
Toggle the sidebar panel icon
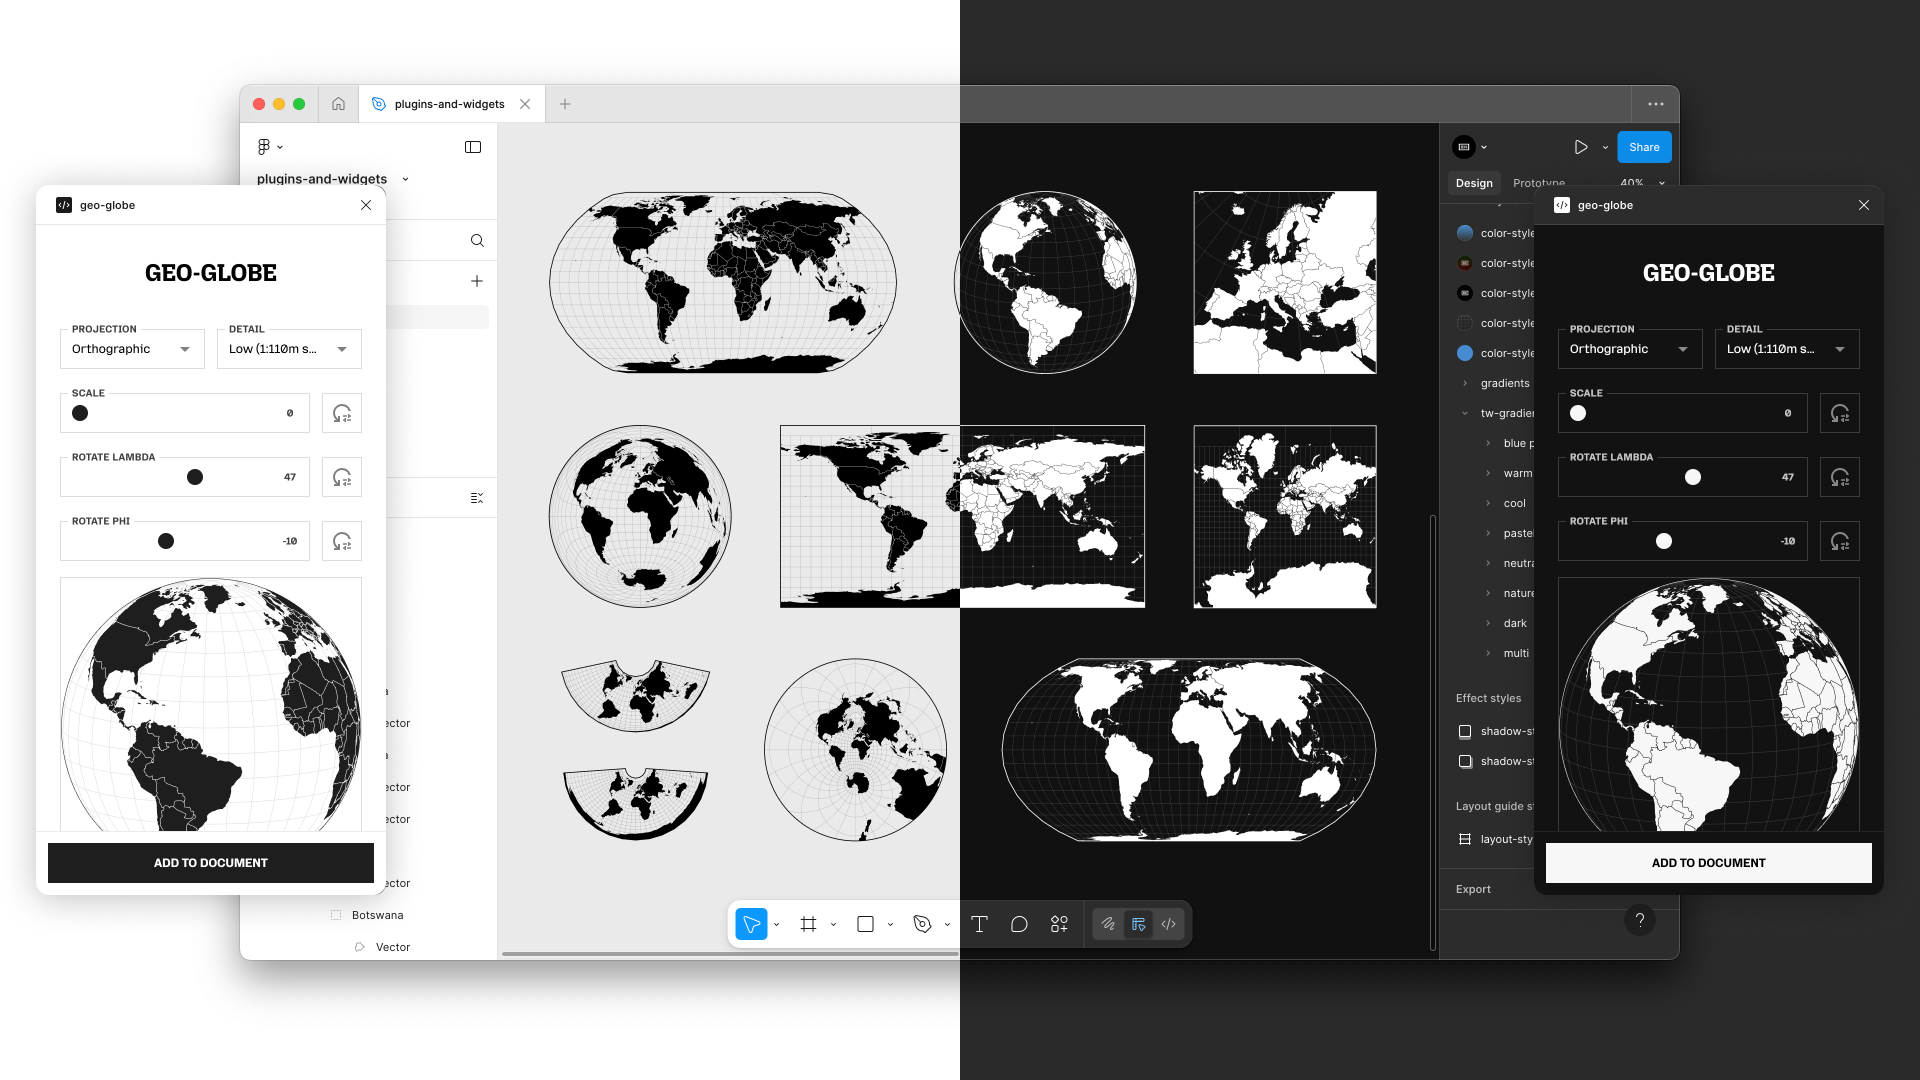(x=473, y=147)
